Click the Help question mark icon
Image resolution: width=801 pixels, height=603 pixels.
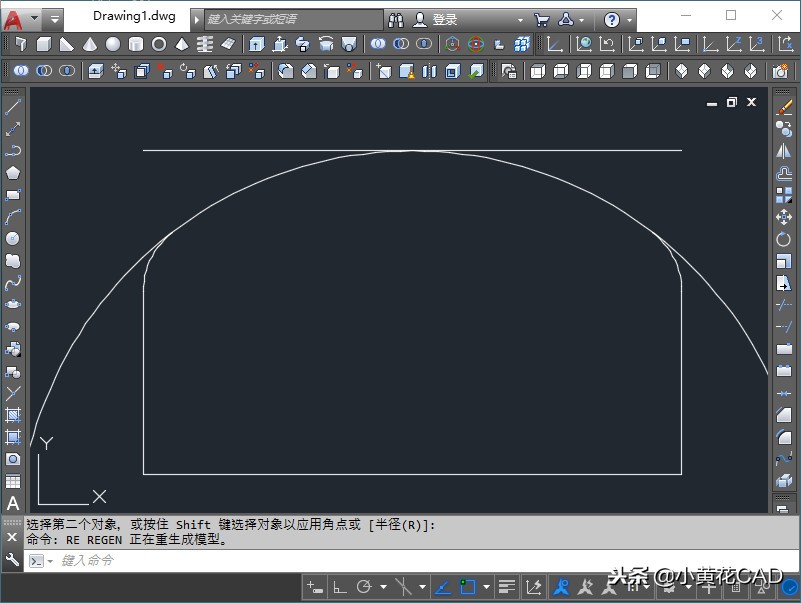(612, 19)
